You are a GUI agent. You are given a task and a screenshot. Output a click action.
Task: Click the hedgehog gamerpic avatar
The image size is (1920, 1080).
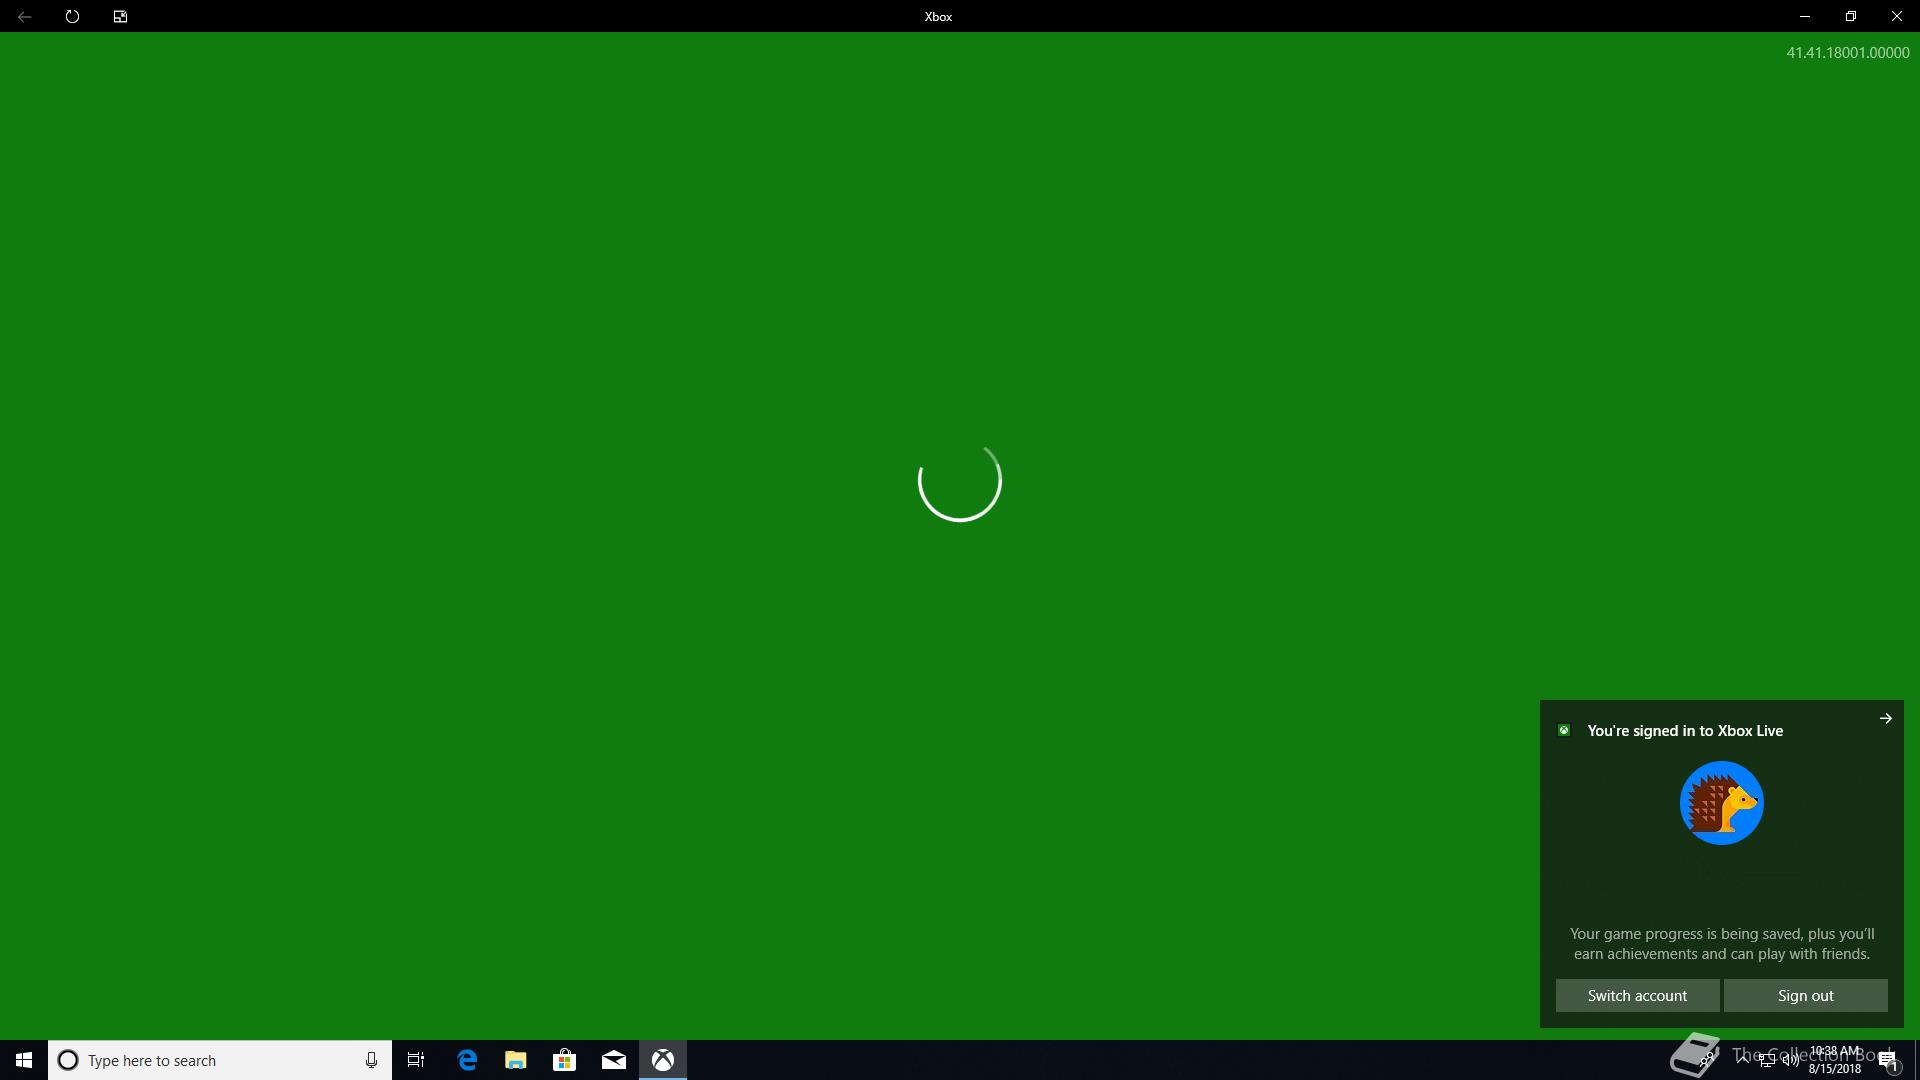[x=1721, y=803]
